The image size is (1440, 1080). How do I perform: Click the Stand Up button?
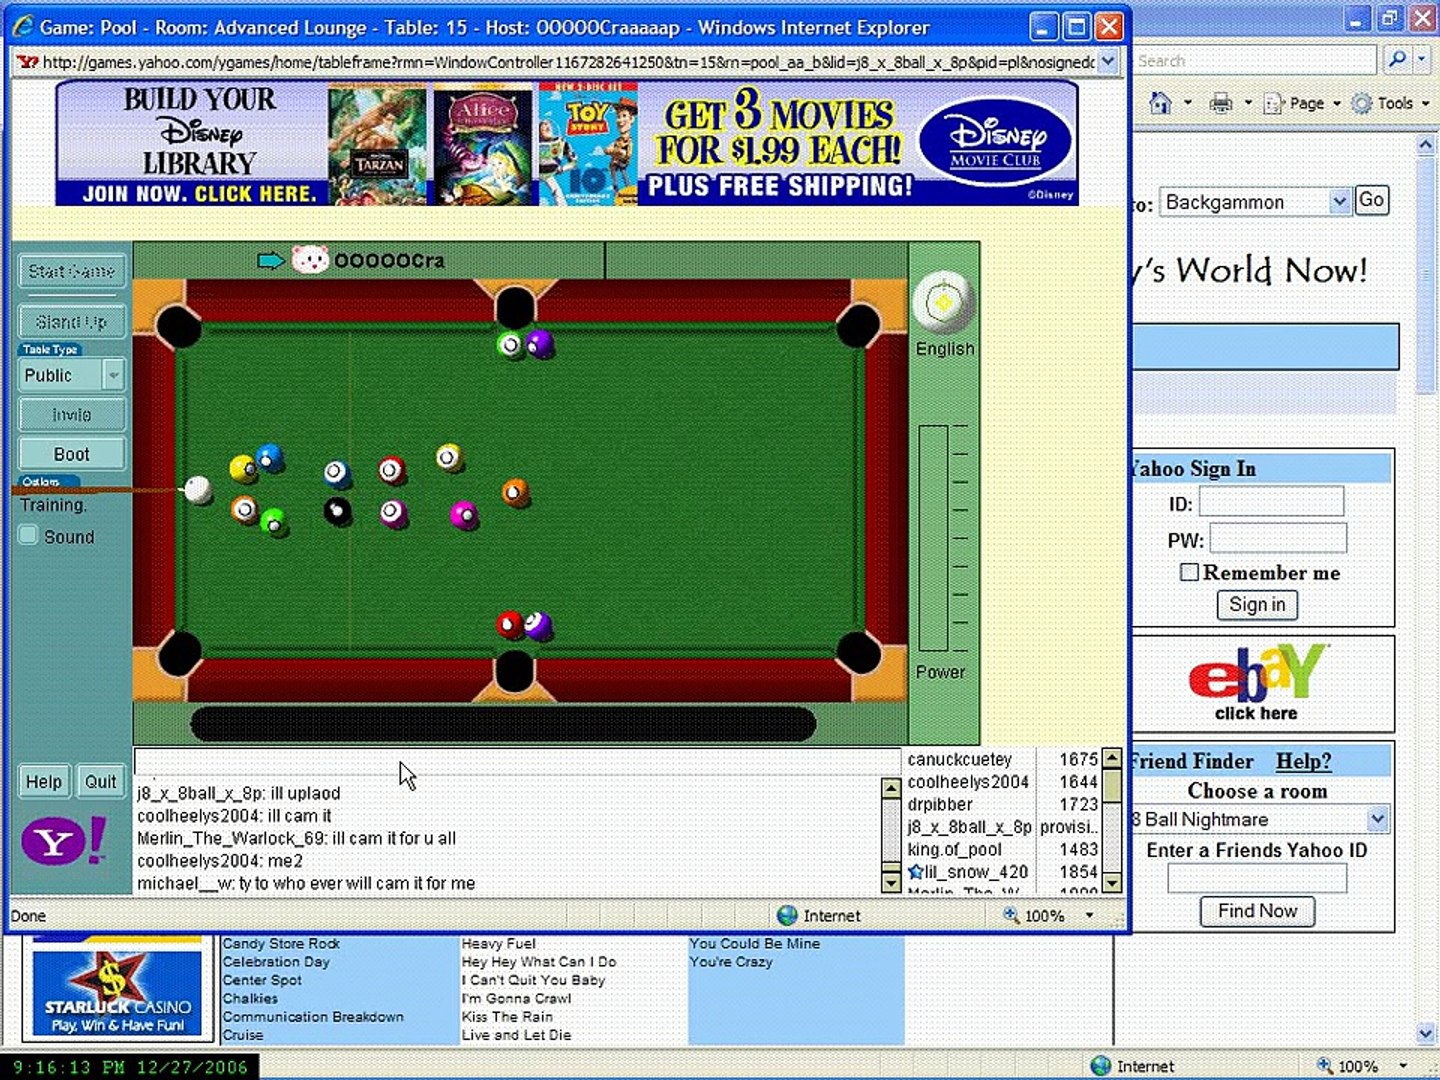(72, 321)
